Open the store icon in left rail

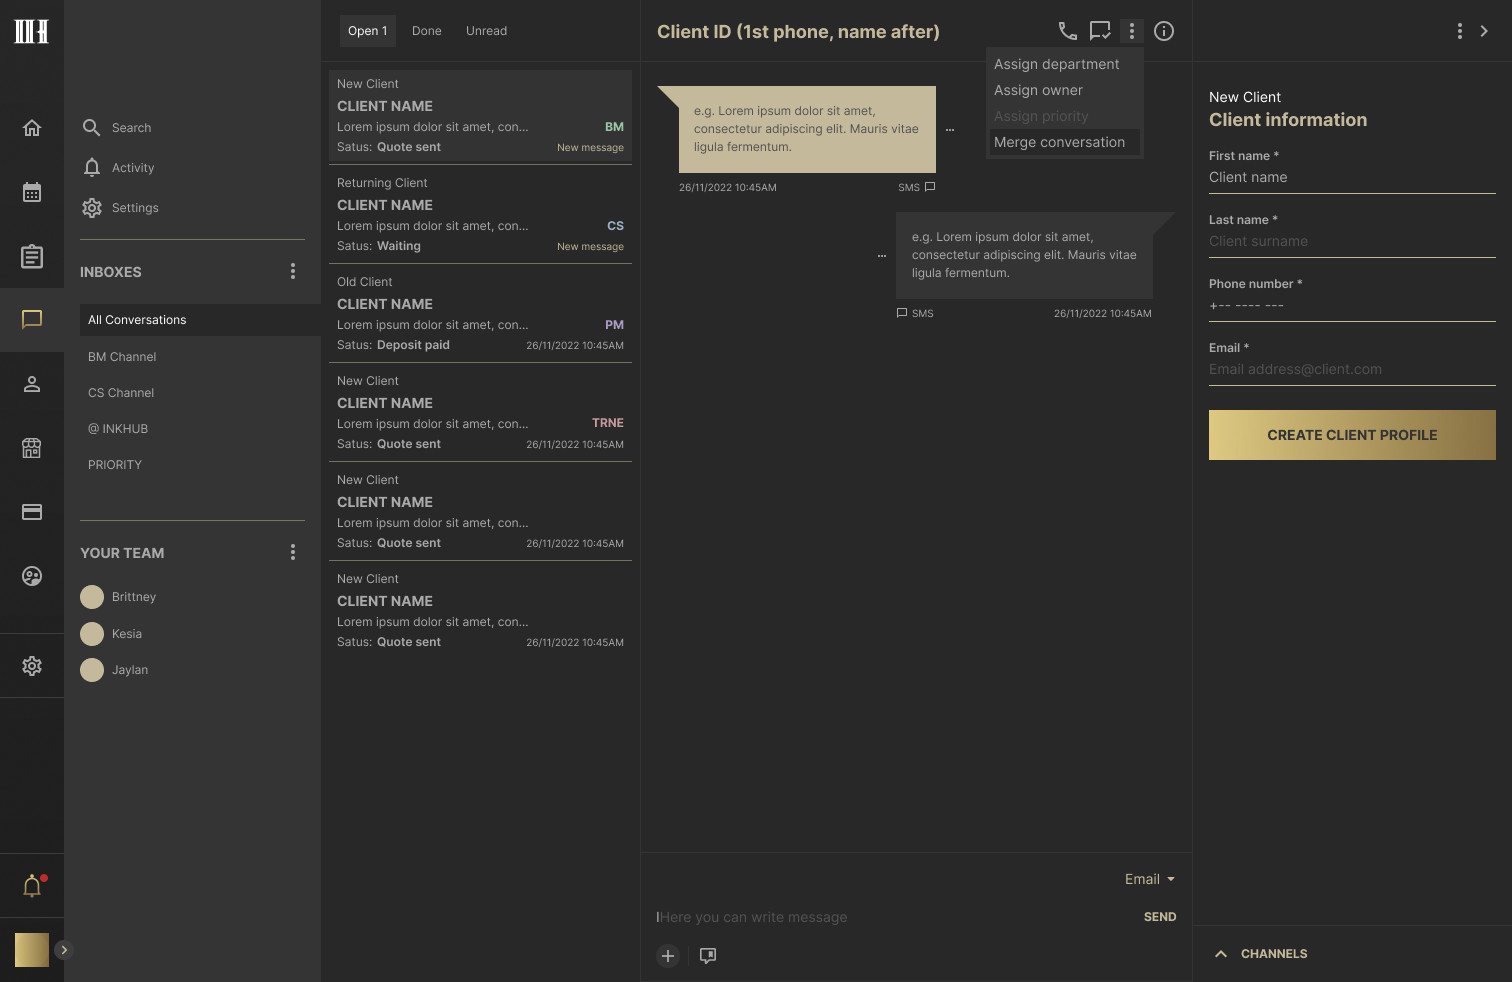tap(32, 448)
